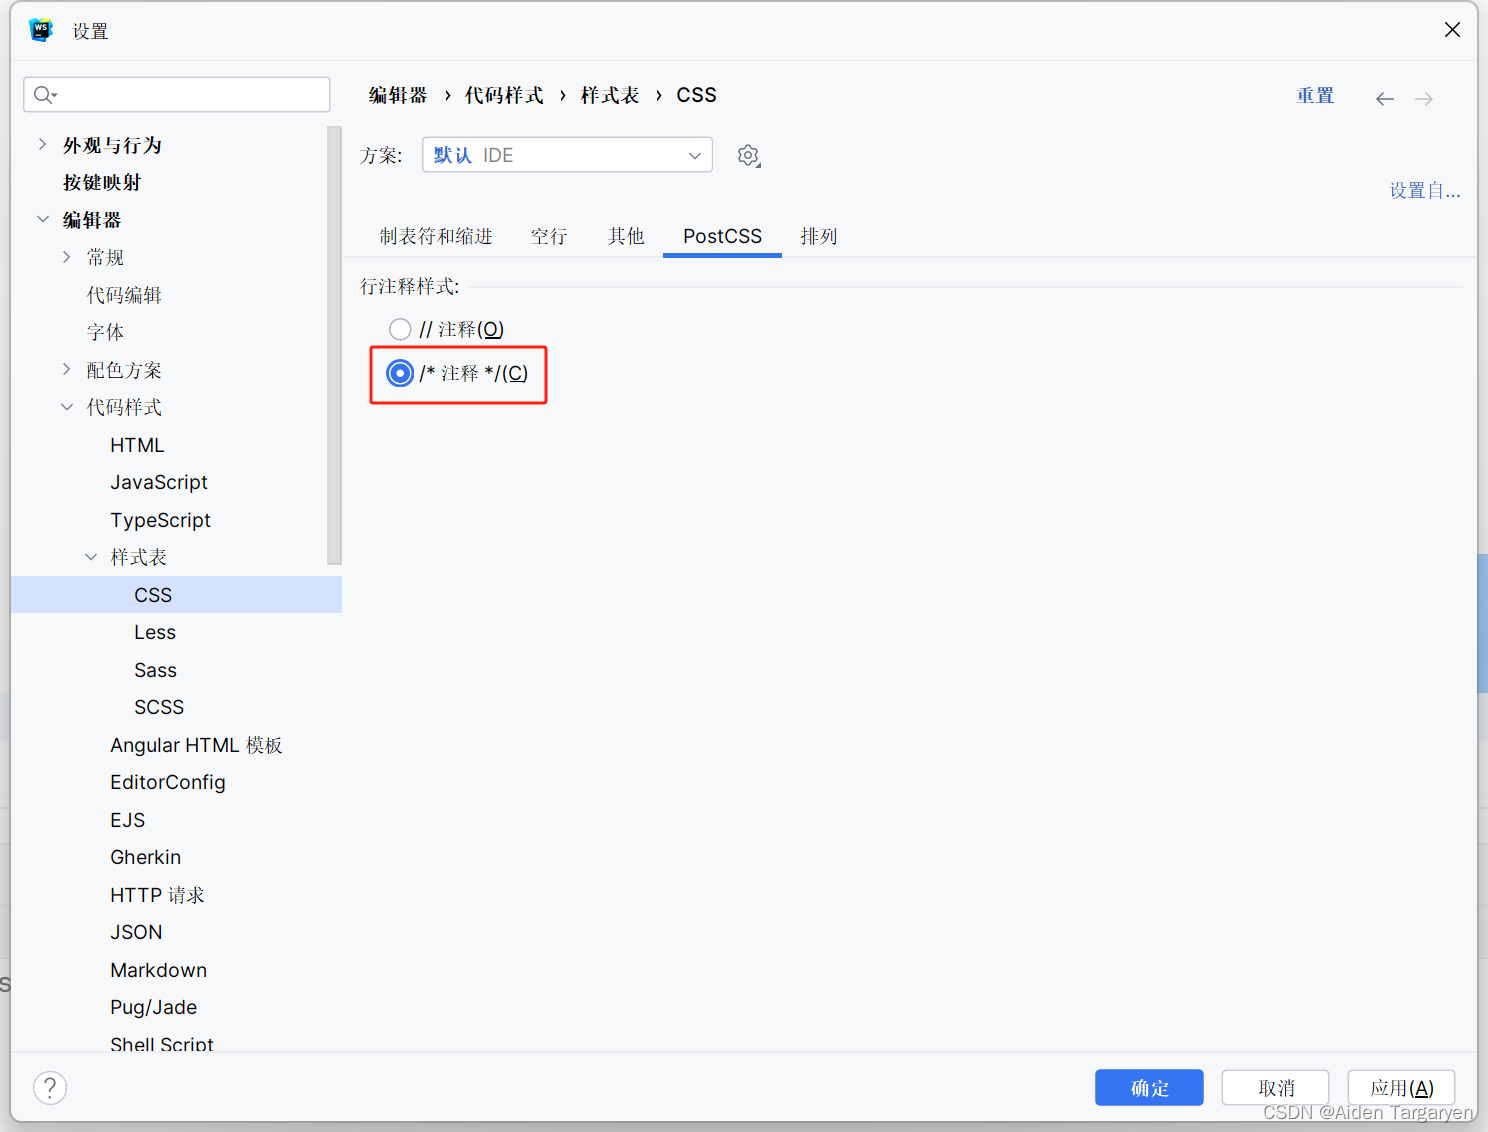The height and width of the screenshot is (1132, 1488).
Task: Click 样式表 in the breadcrumb
Action: (x=610, y=95)
